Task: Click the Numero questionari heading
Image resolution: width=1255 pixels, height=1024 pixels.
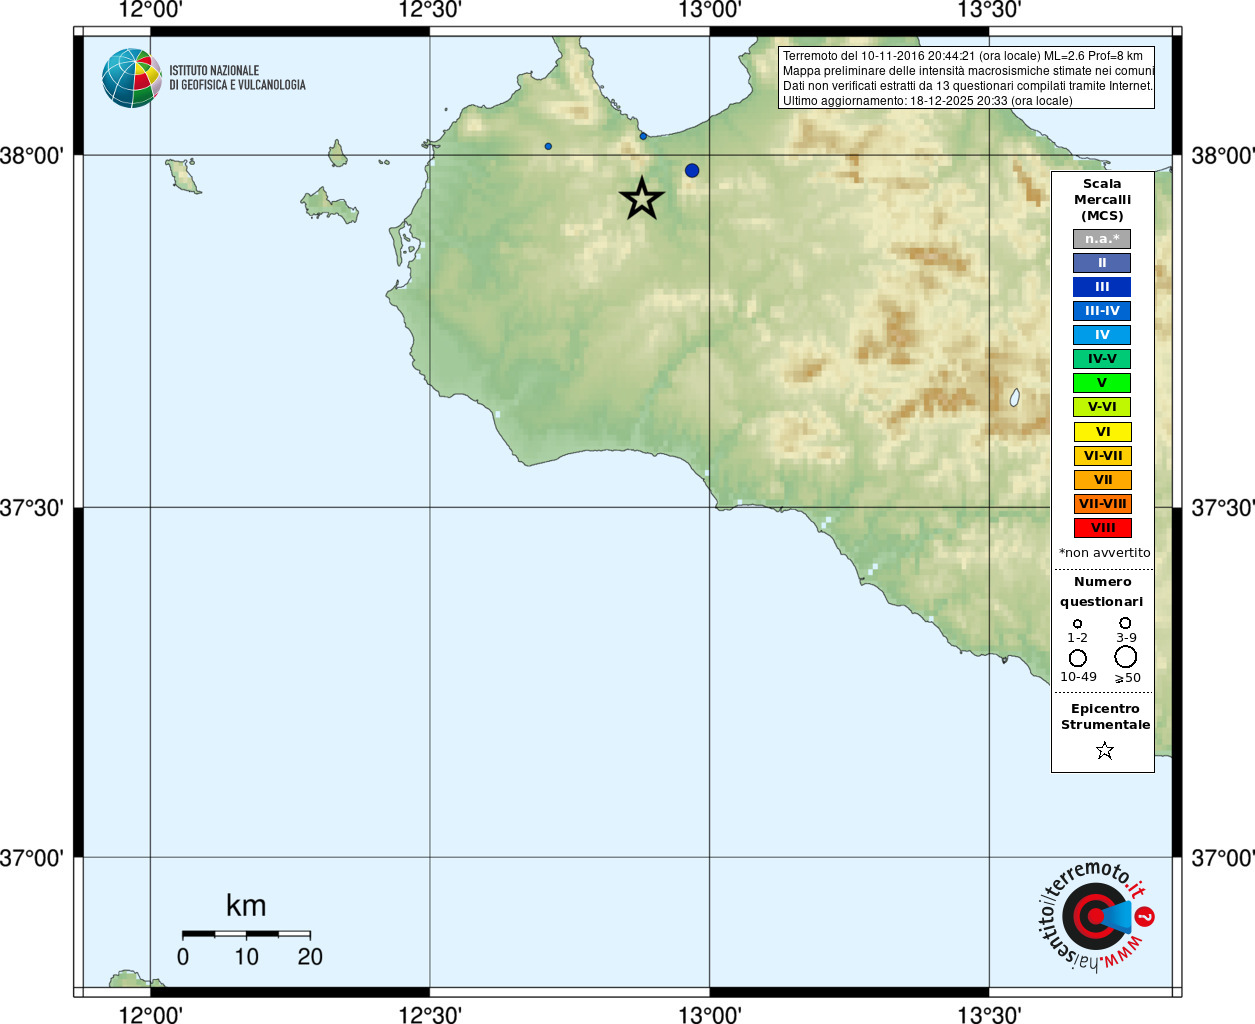Action: pos(1102,591)
